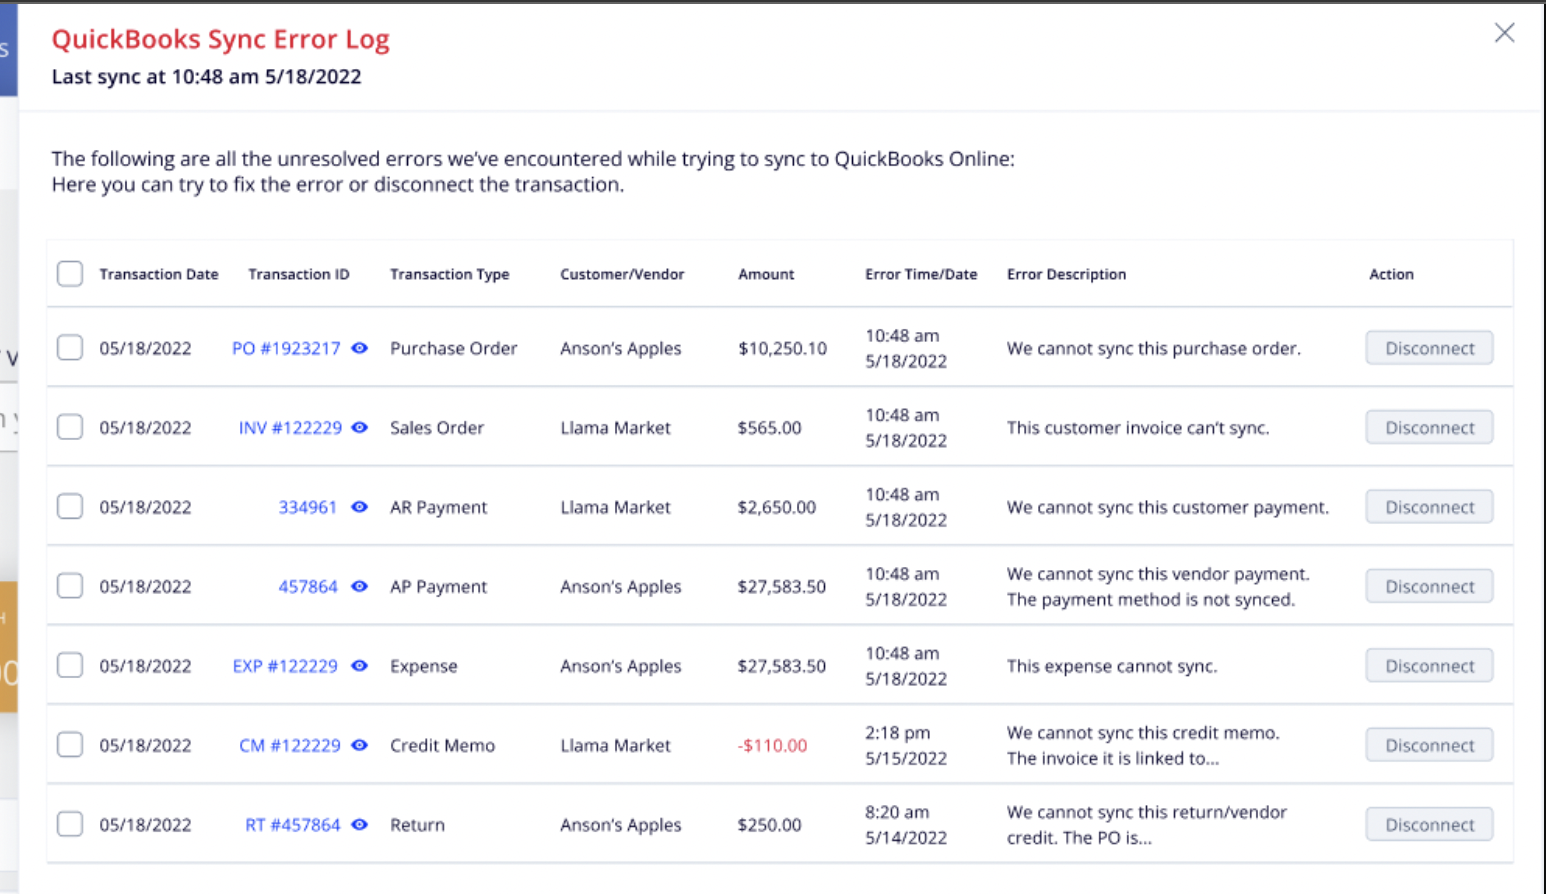The image size is (1546, 894).
Task: Click eye icon beside INV #122229
Action: click(x=360, y=428)
